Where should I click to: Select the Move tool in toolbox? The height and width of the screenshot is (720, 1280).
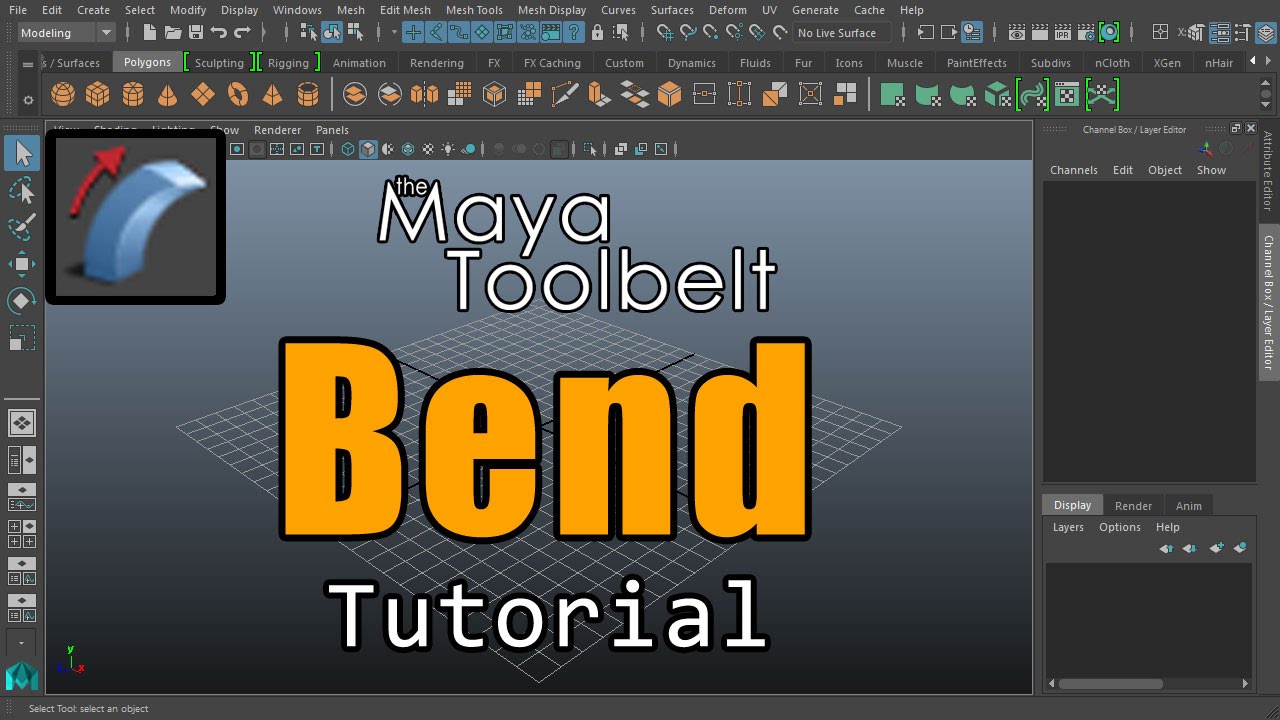coord(22,264)
